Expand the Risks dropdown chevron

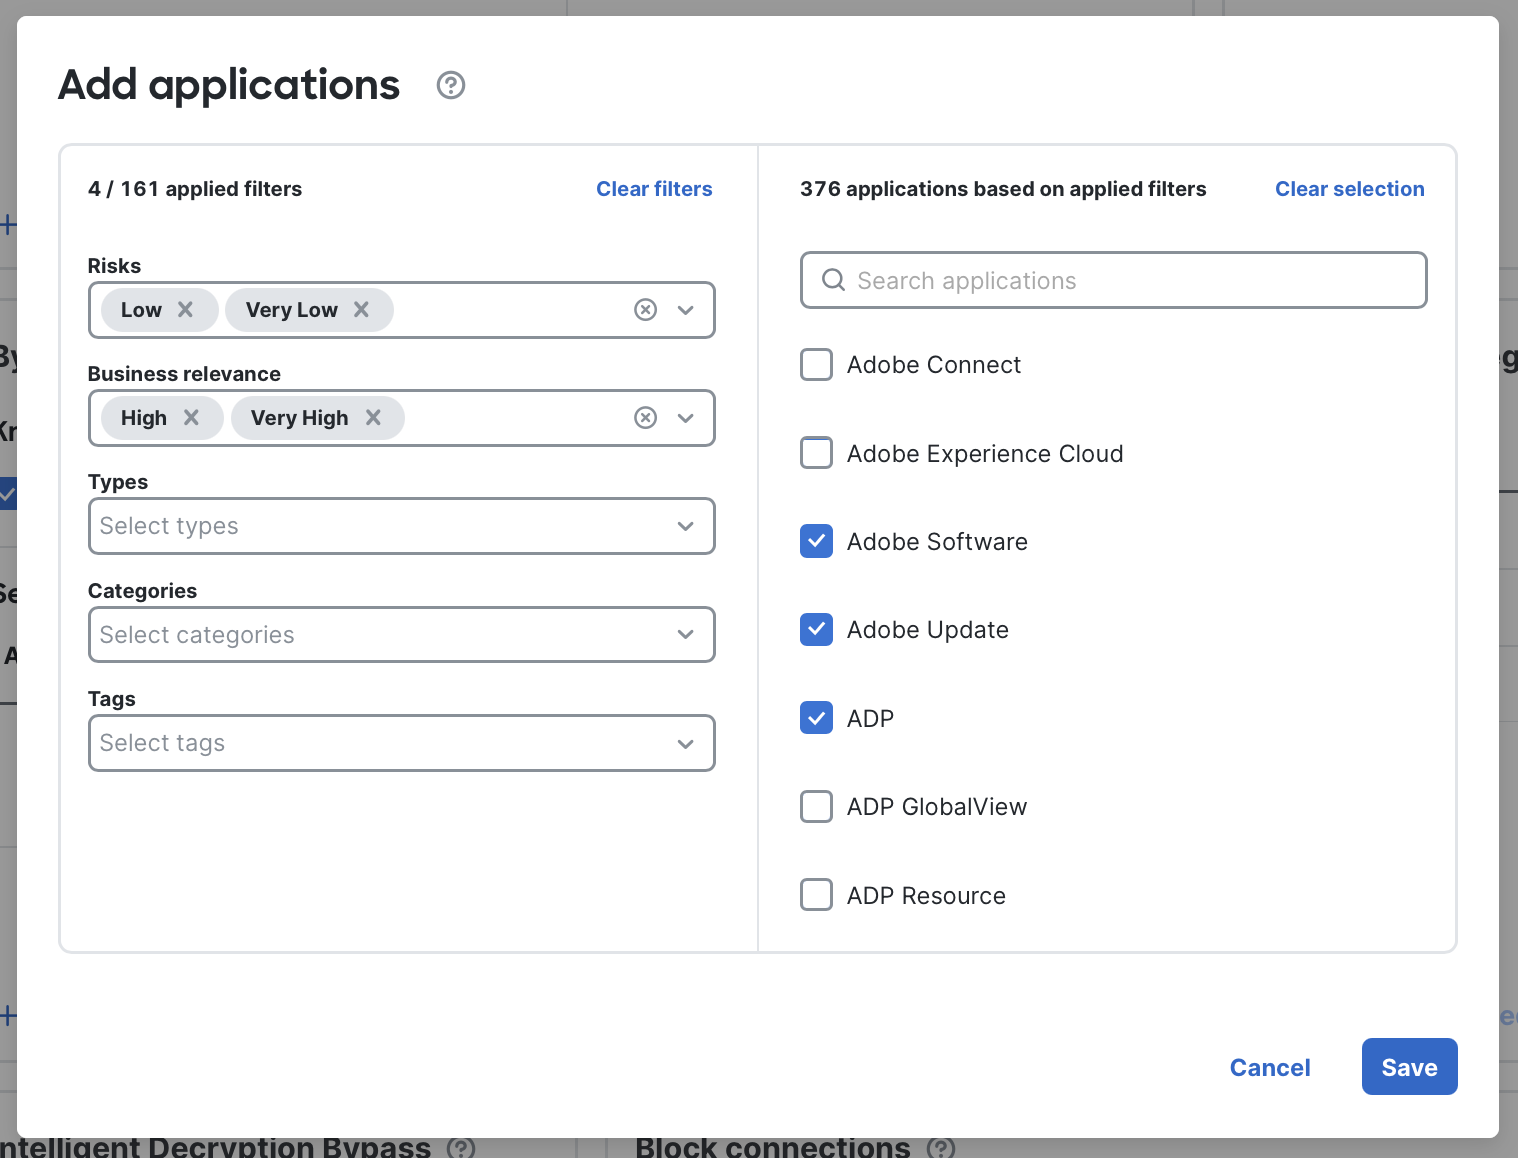(x=686, y=310)
